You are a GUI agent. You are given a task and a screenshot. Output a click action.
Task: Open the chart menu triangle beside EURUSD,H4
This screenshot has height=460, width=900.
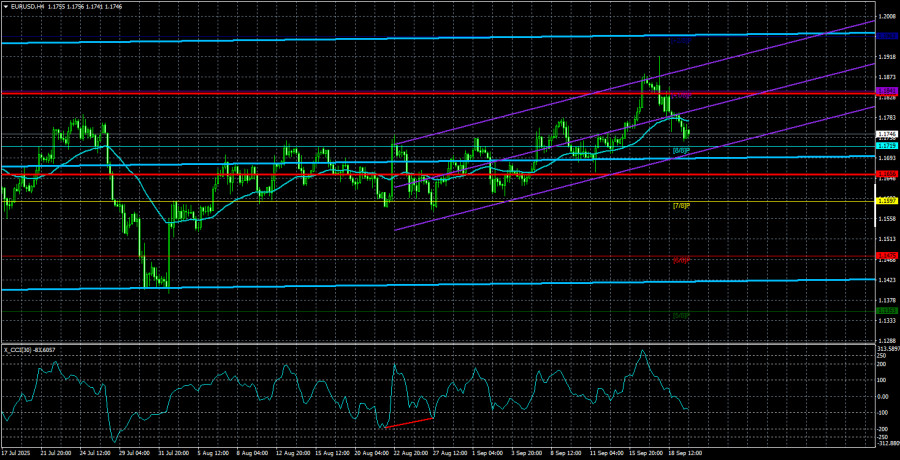point(6,5)
